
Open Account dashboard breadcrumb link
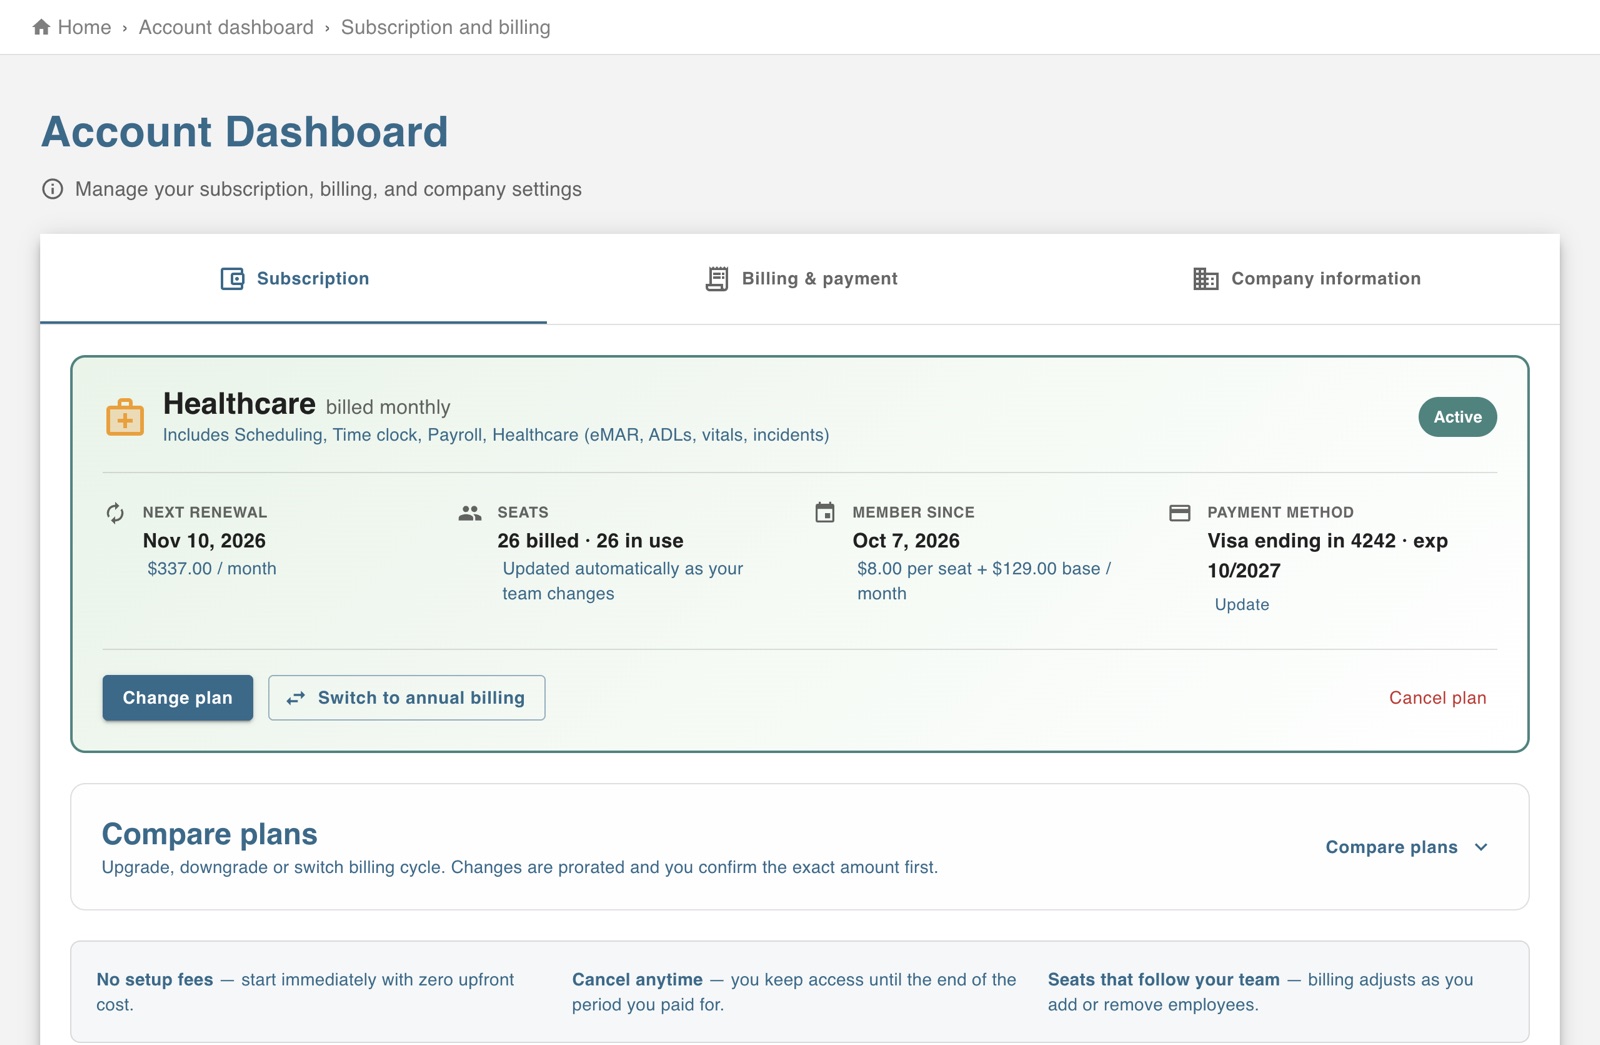226,27
